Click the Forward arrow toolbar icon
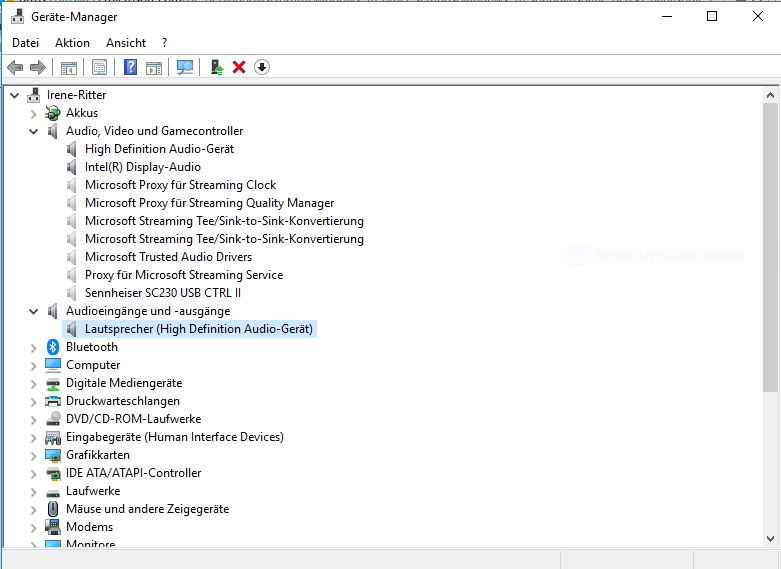781x569 pixels. [38, 67]
